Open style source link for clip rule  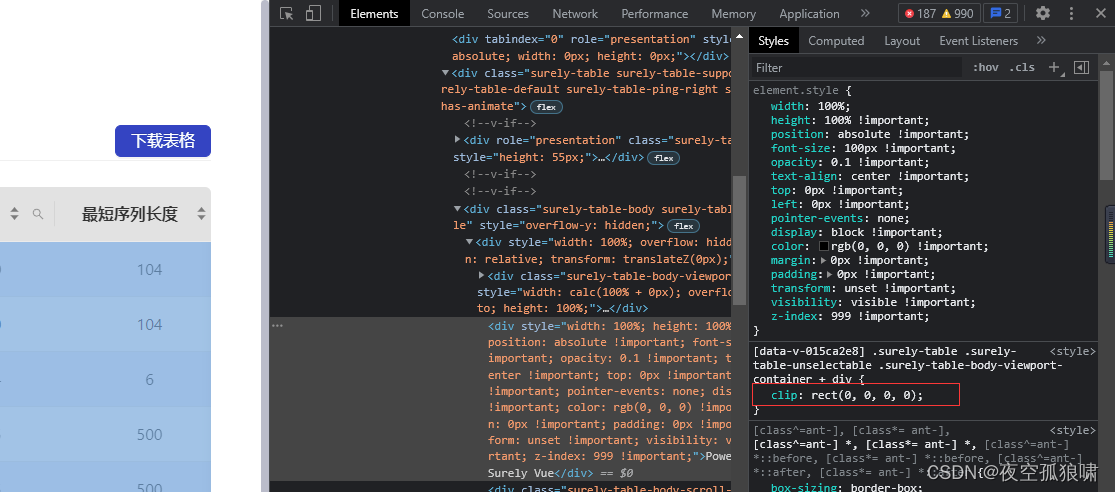point(1074,351)
